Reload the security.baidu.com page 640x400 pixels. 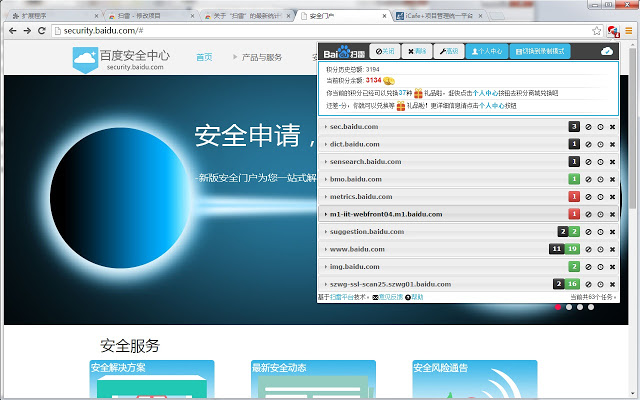click(x=41, y=31)
